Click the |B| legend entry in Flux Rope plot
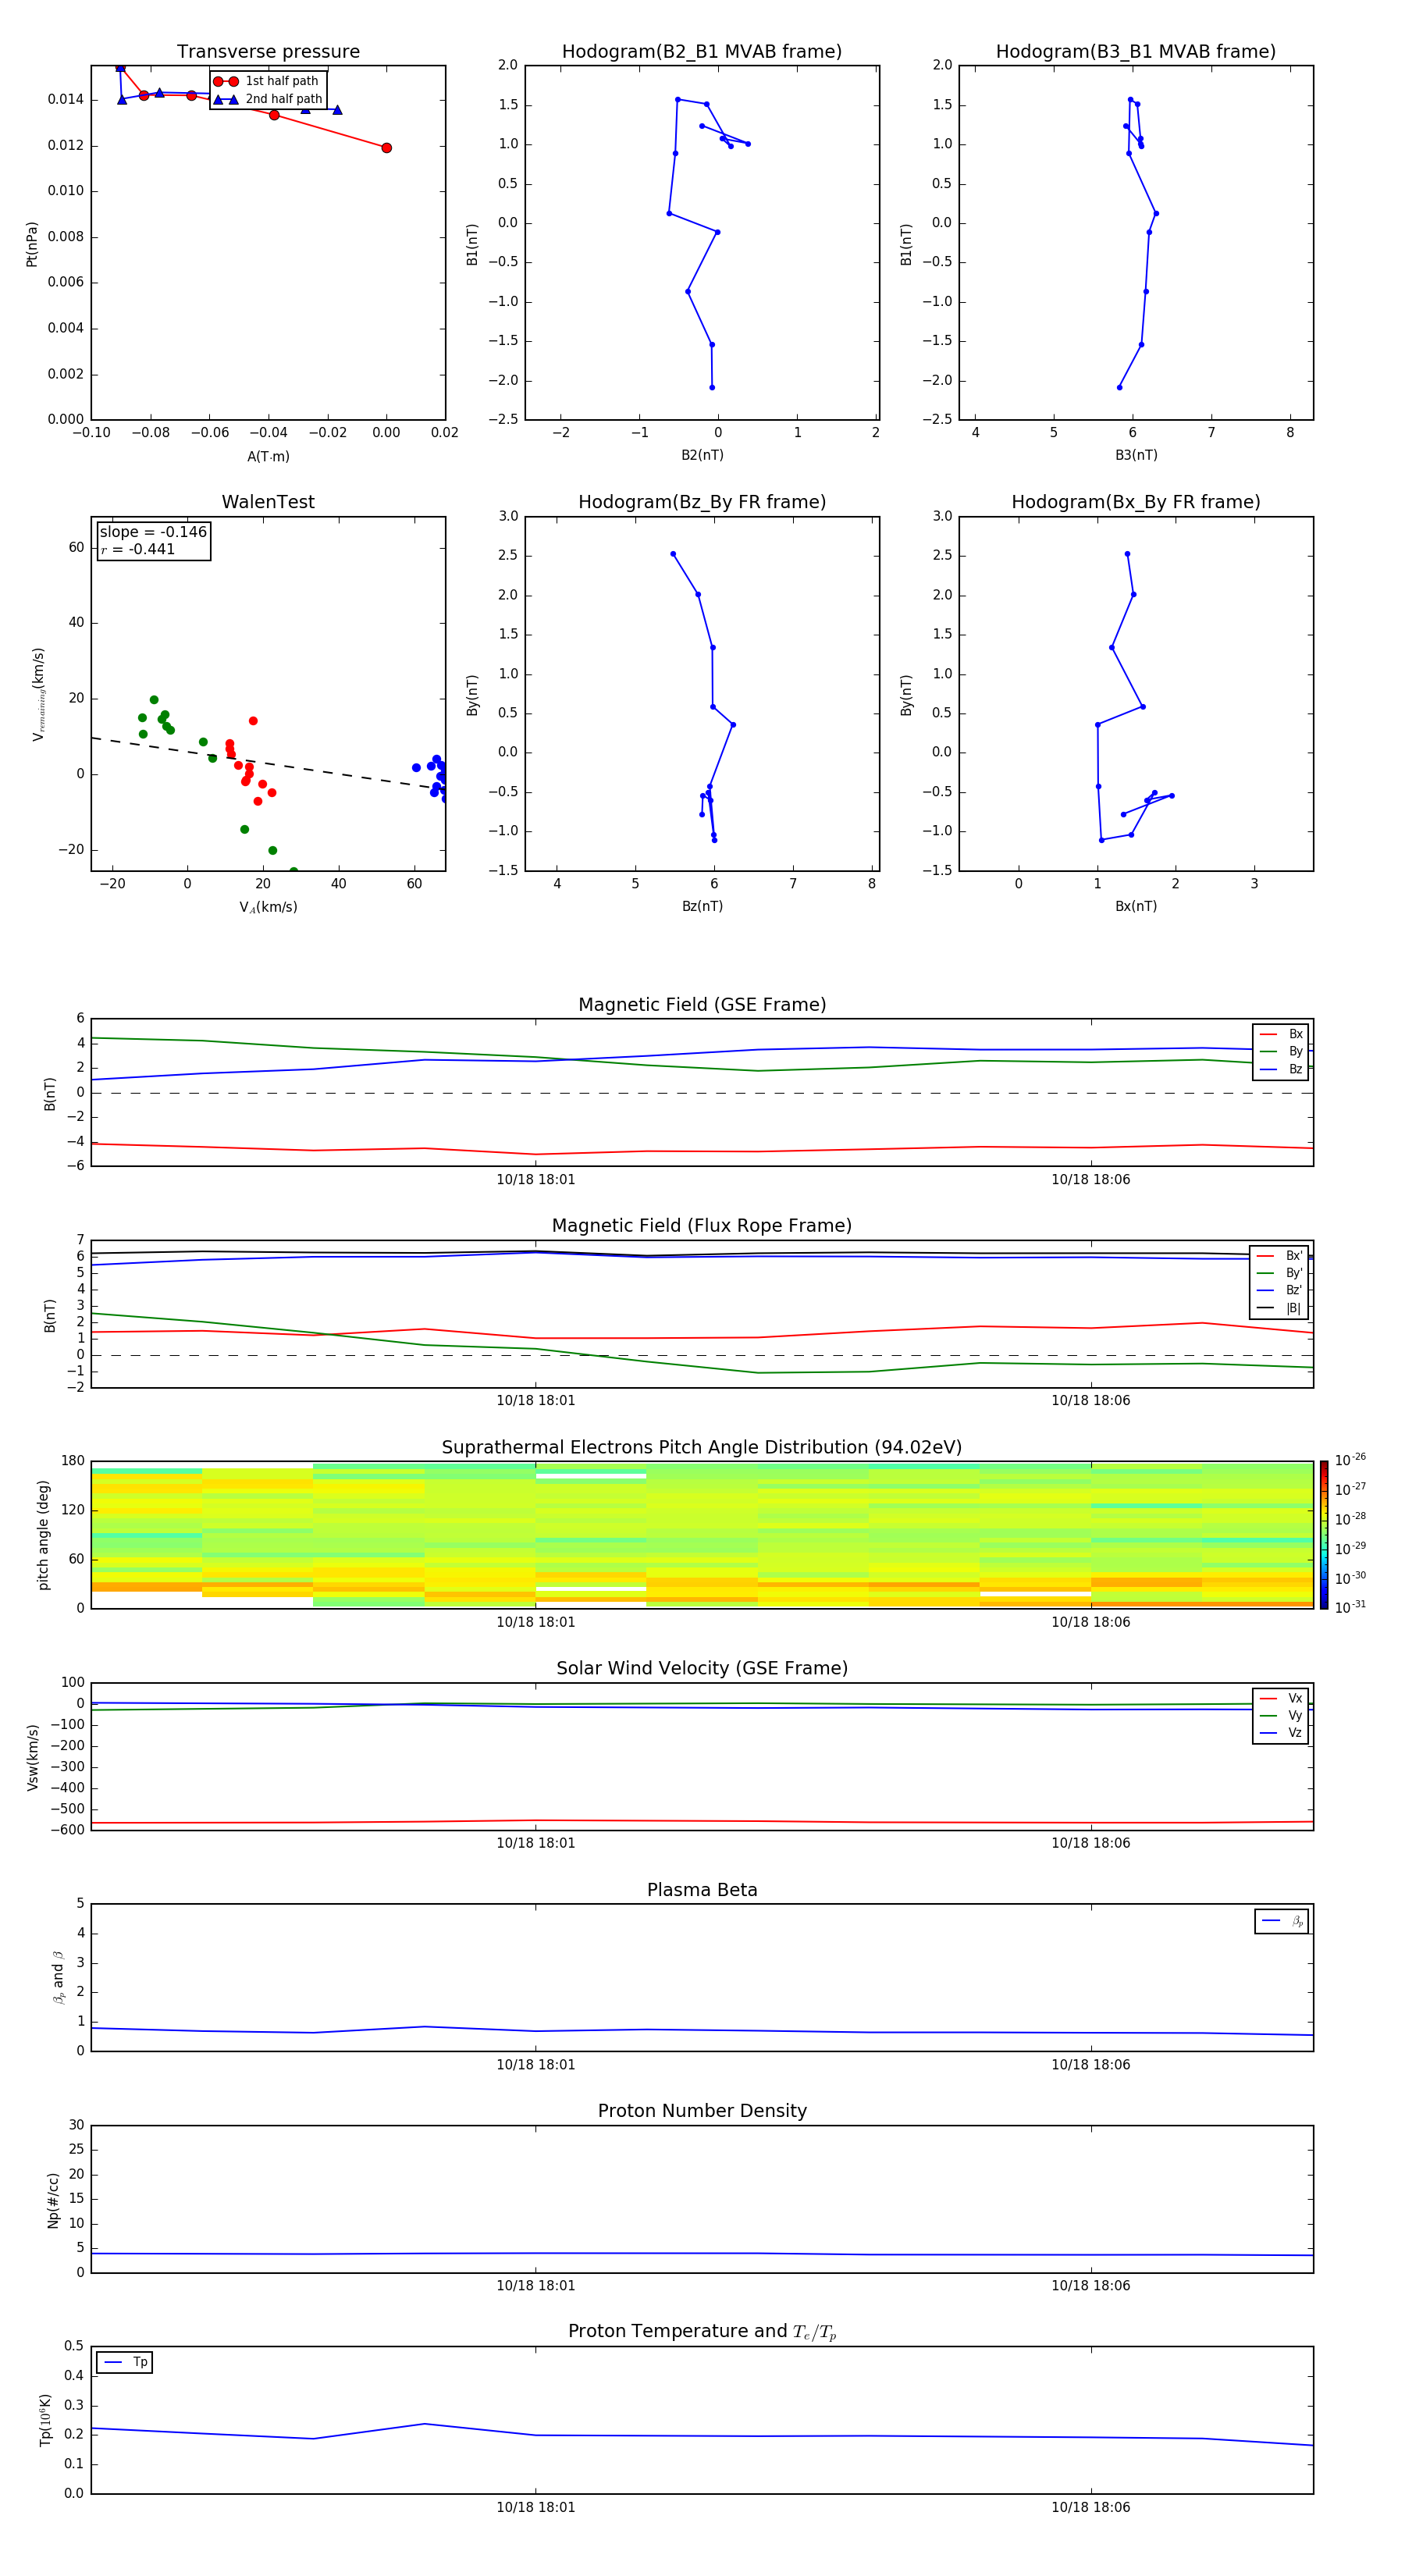The width and height of the screenshot is (1405, 2576). click(1280, 1308)
